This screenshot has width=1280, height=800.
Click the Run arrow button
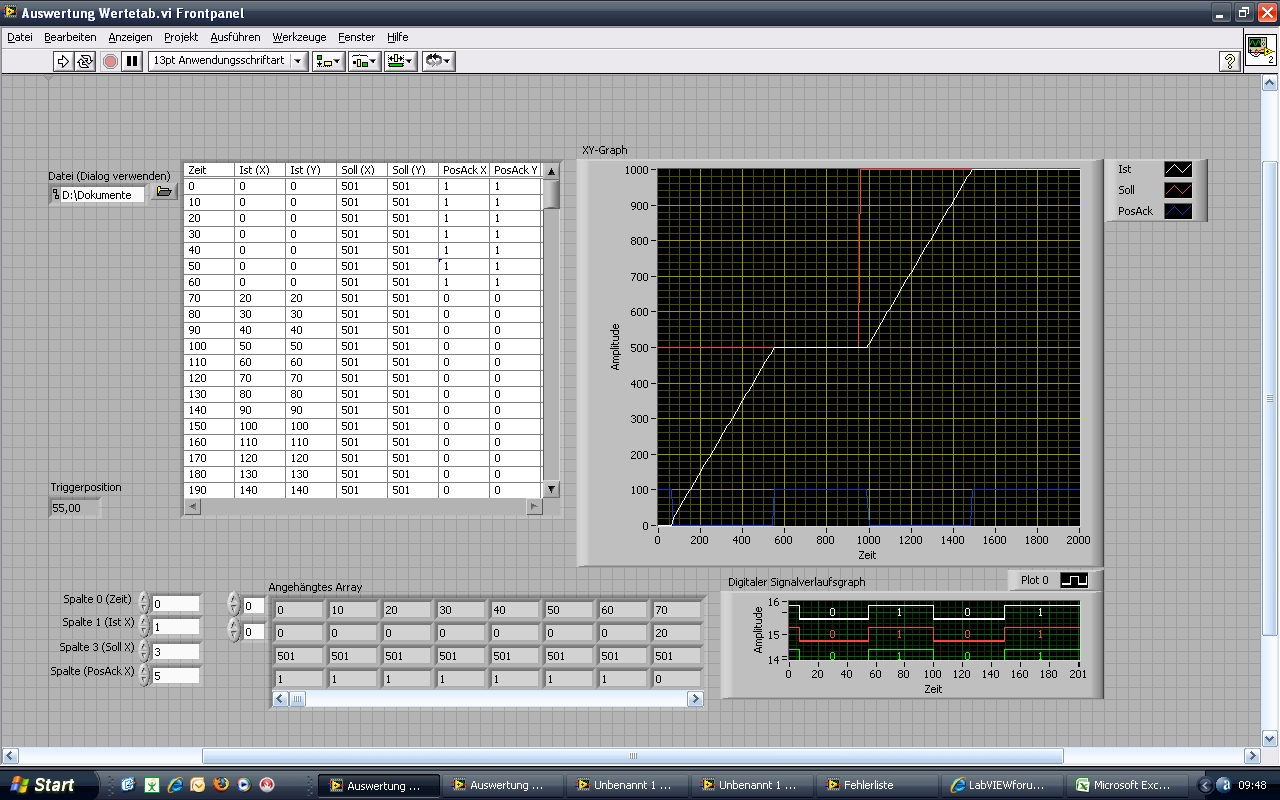tap(63, 61)
